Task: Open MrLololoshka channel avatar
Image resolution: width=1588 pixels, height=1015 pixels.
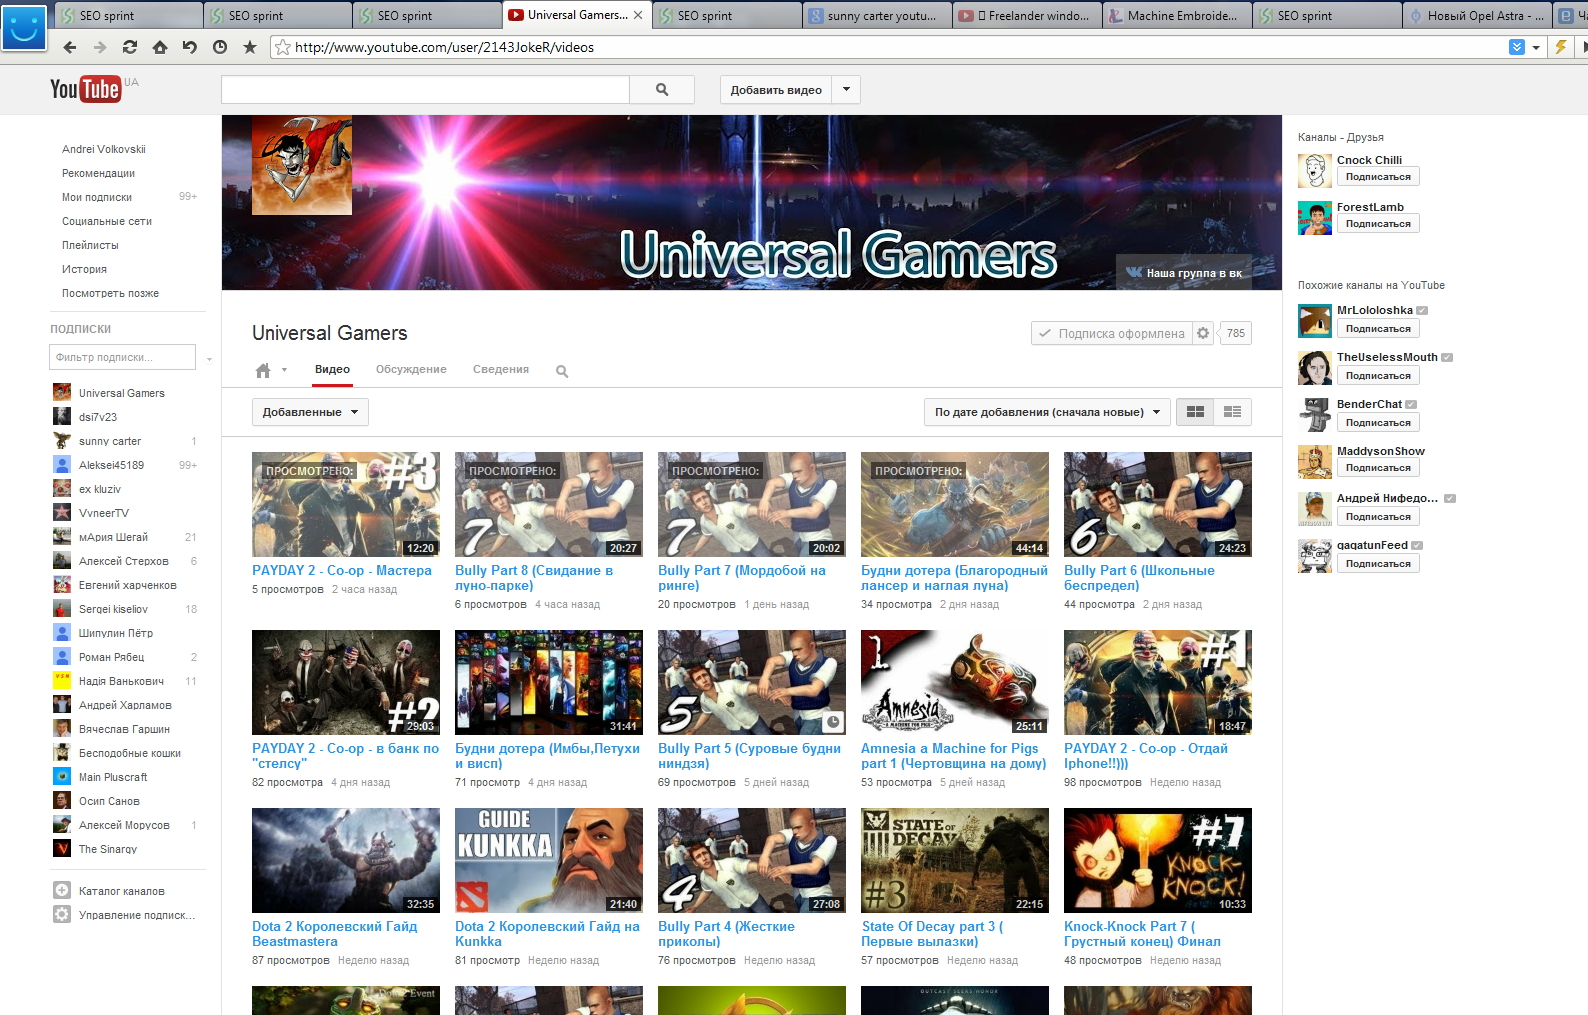Action: 1315,321
